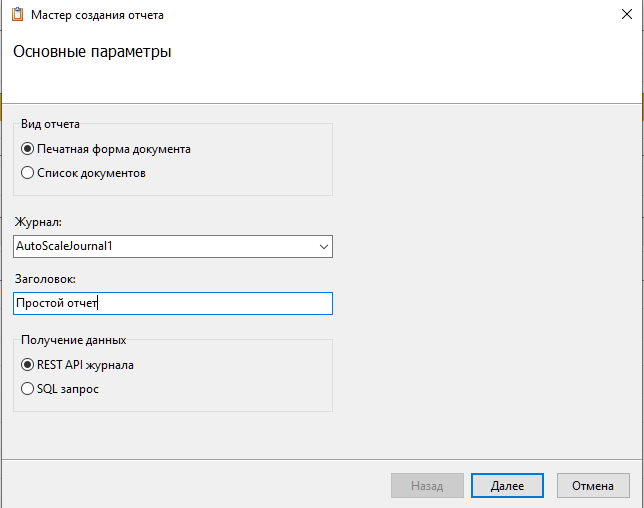Screen dimensions: 644x508
Task: Select REST API журнала as data source
Action: (x=28, y=365)
